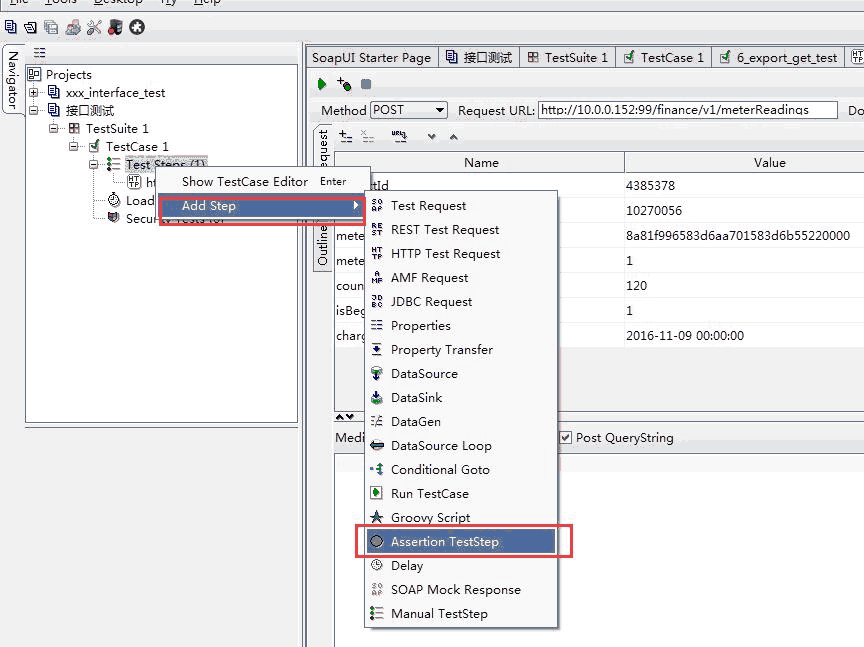864x647 pixels.
Task: Switch to the SoapUI Starter Page tab
Action: [x=371, y=58]
